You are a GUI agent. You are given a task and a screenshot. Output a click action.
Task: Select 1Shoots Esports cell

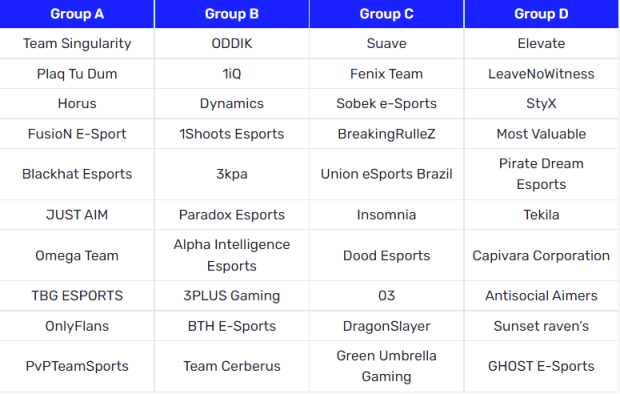[x=232, y=134]
